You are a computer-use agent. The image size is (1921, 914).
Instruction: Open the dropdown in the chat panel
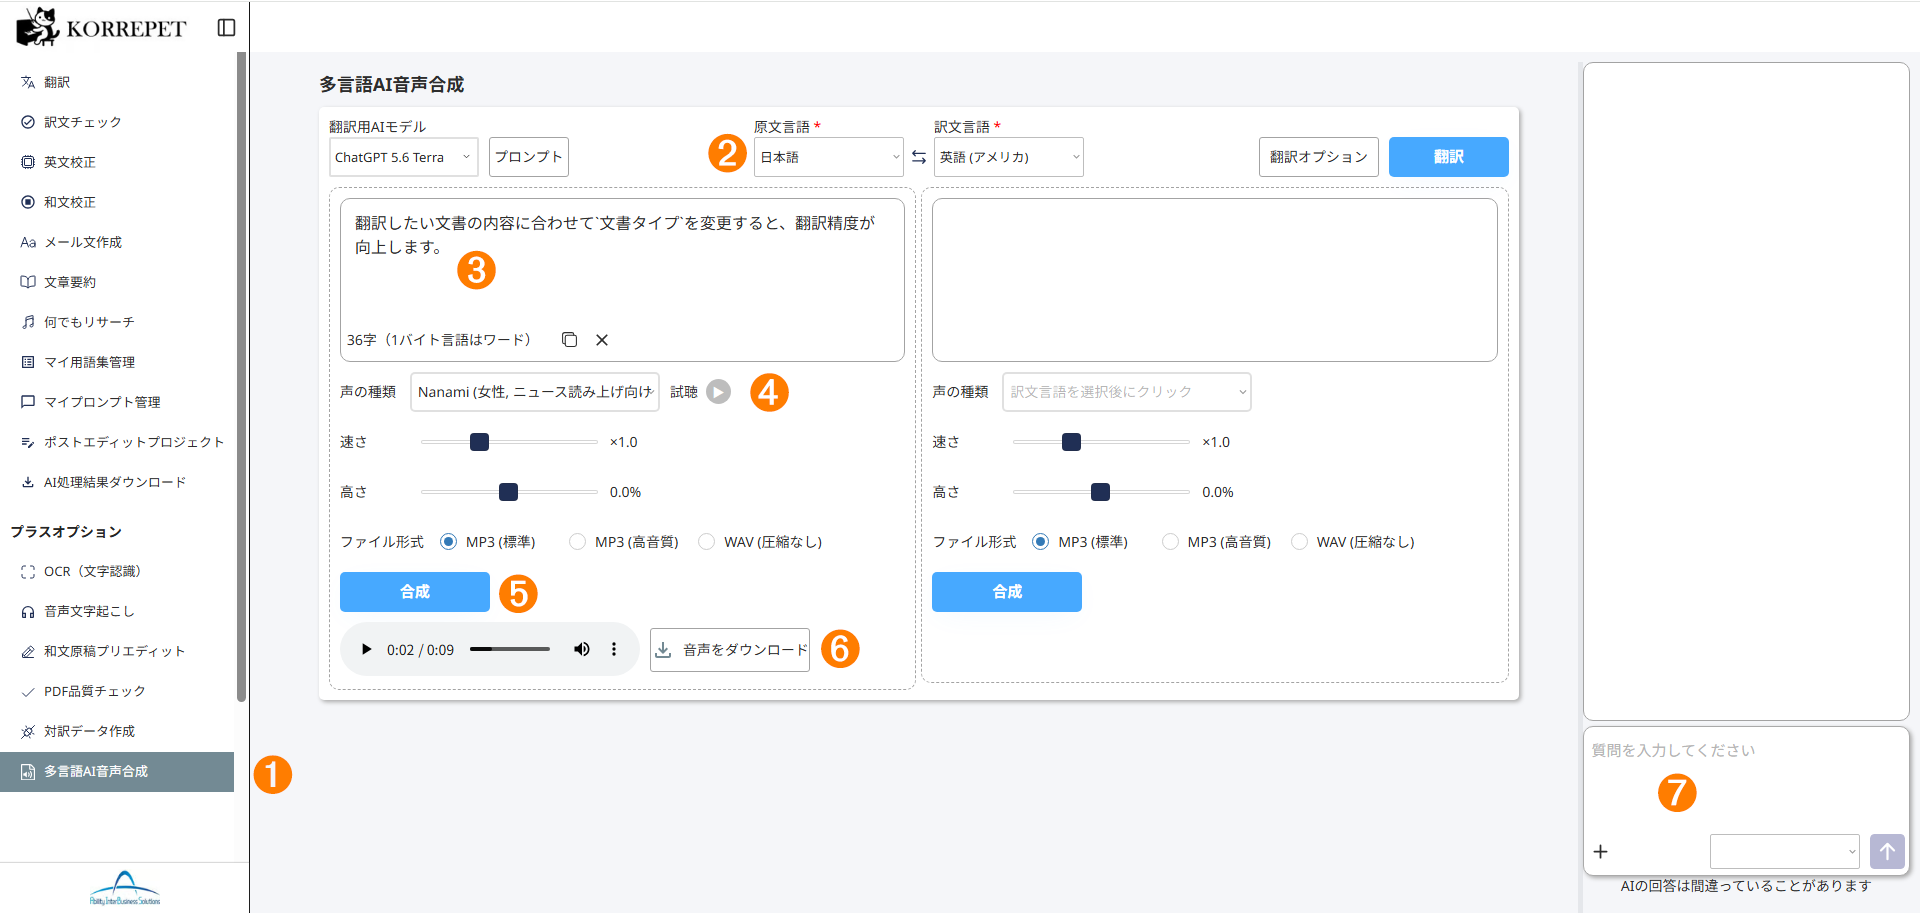coord(1785,852)
